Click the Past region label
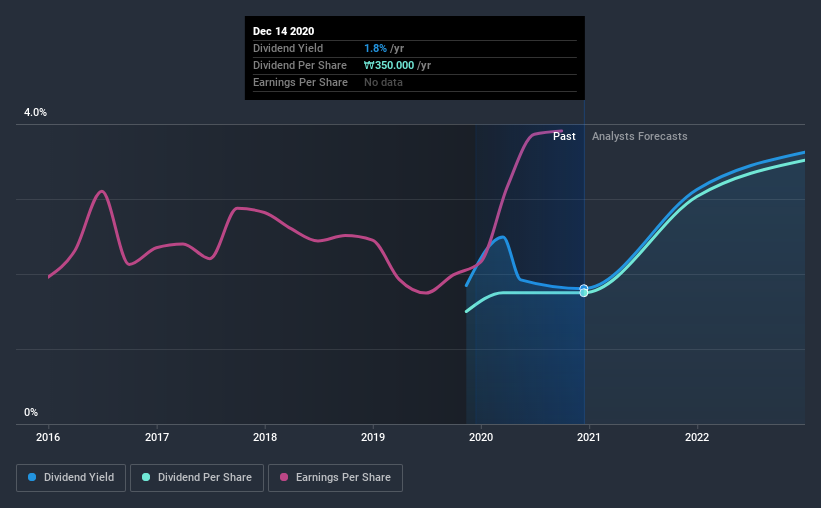The width and height of the screenshot is (821, 508). pos(564,136)
